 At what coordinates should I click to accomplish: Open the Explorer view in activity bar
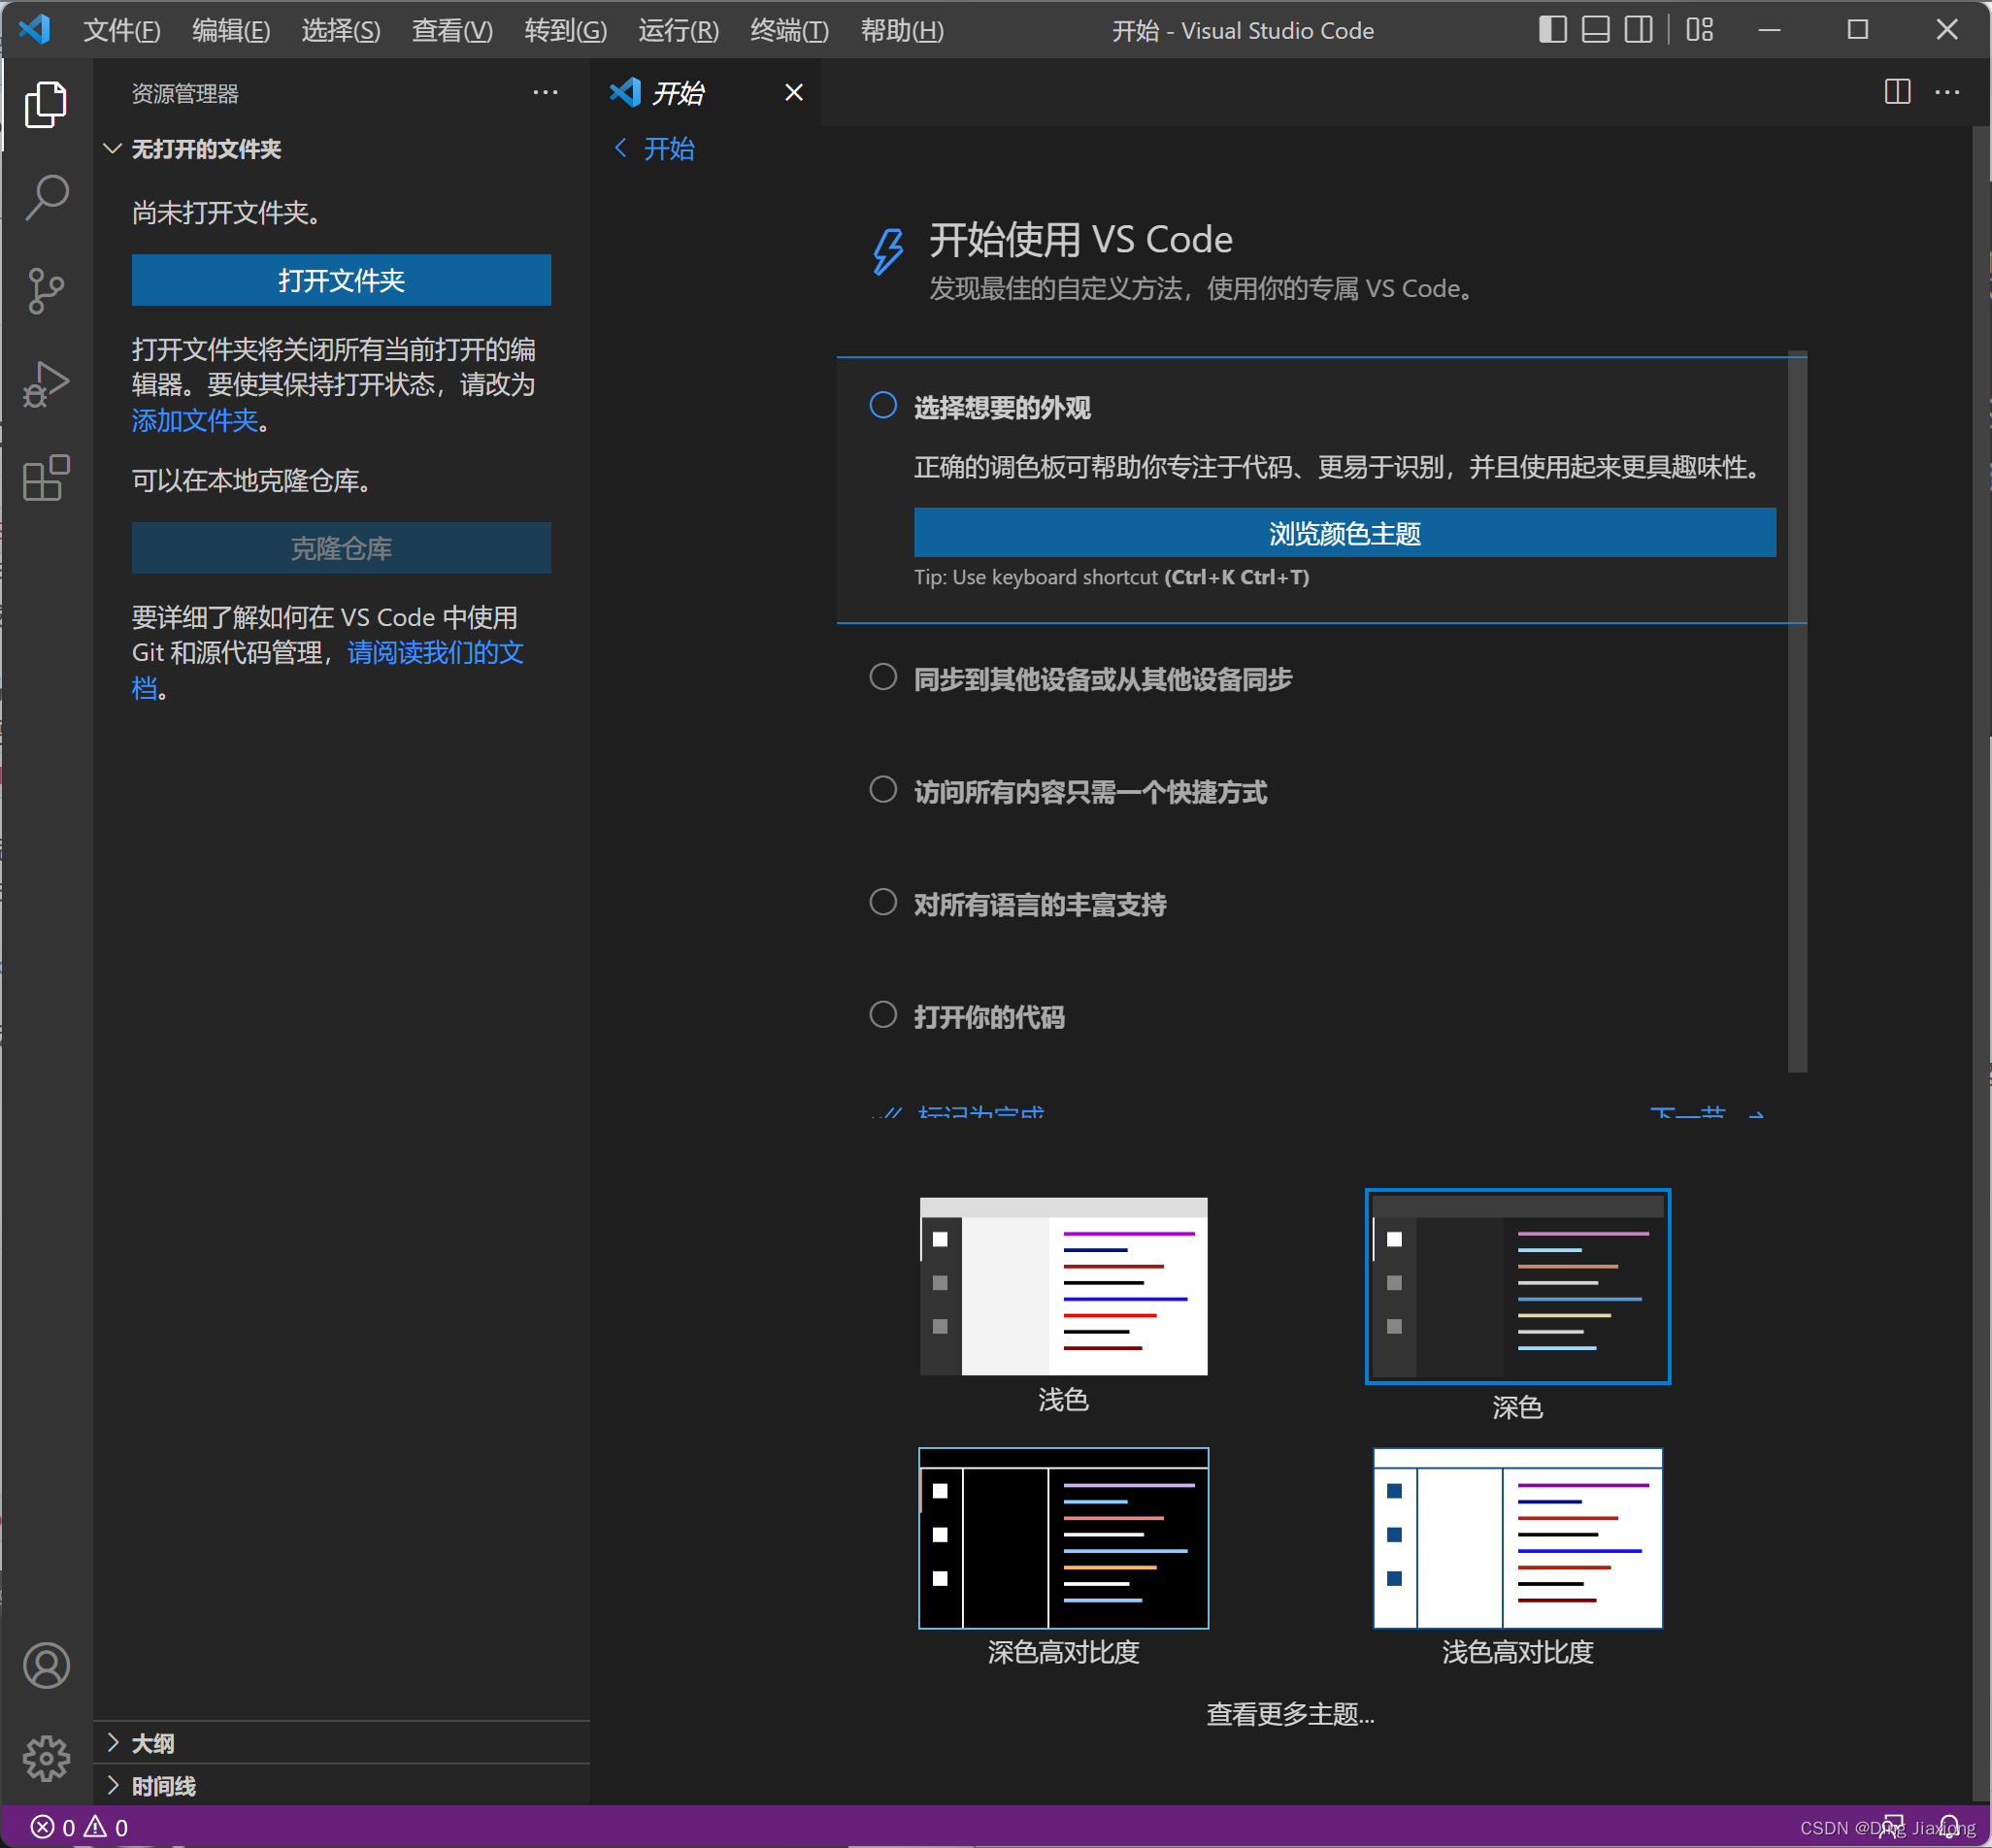coord(46,104)
